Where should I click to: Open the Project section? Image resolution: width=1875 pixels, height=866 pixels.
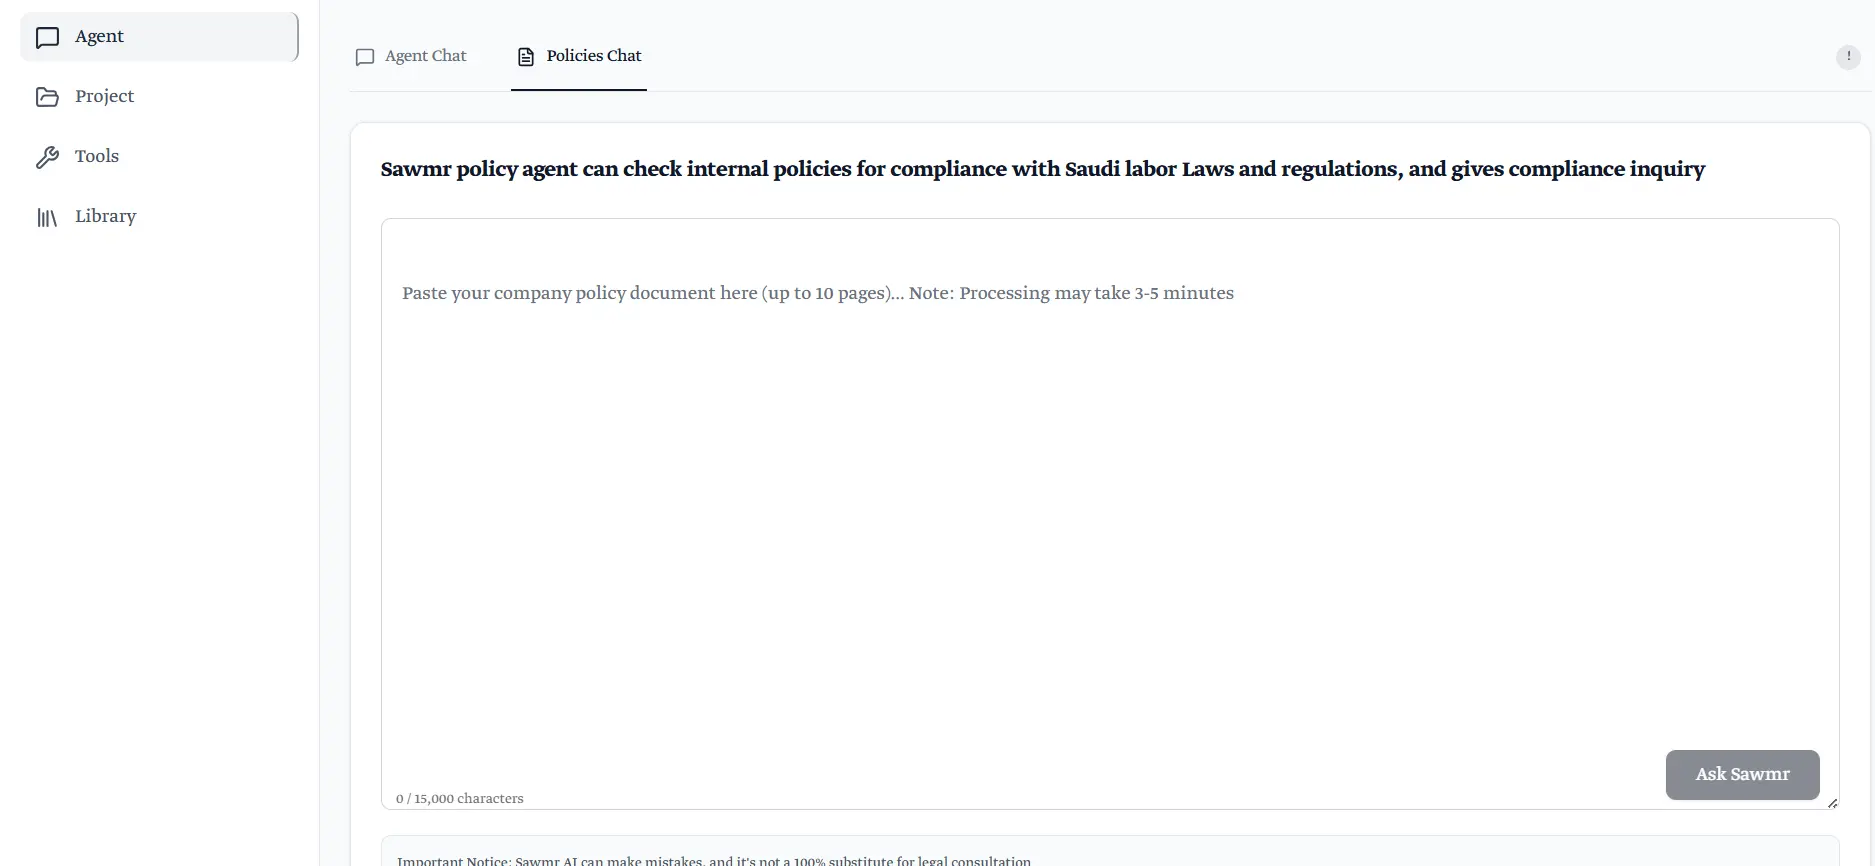click(x=105, y=96)
